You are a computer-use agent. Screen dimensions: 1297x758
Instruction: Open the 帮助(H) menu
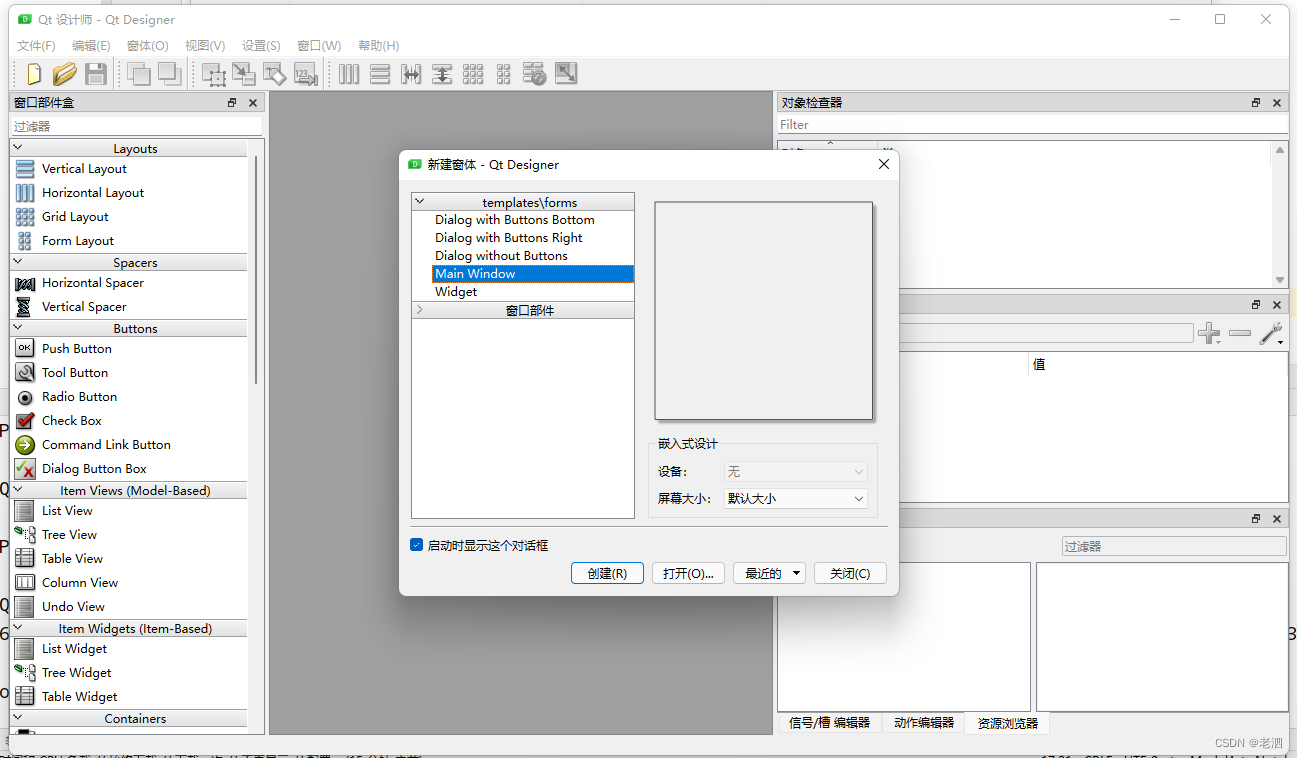click(378, 46)
